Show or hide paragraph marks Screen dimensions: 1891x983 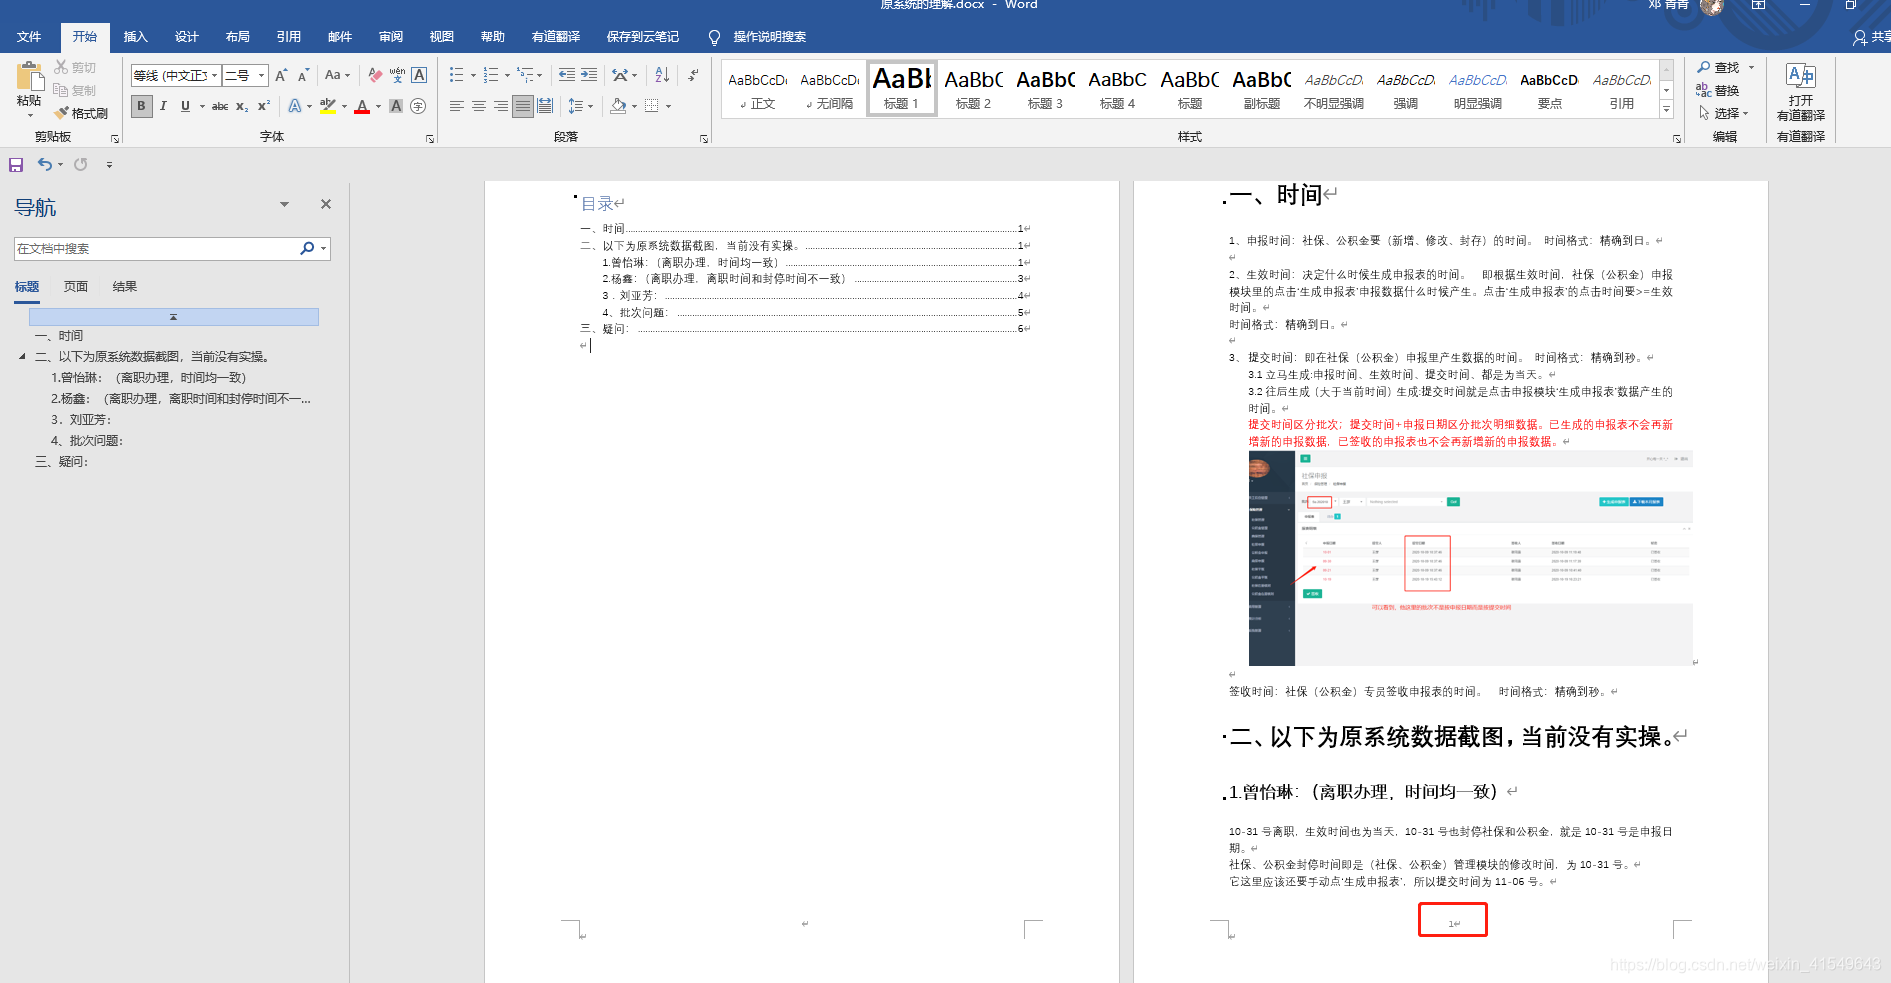pyautogui.click(x=694, y=75)
